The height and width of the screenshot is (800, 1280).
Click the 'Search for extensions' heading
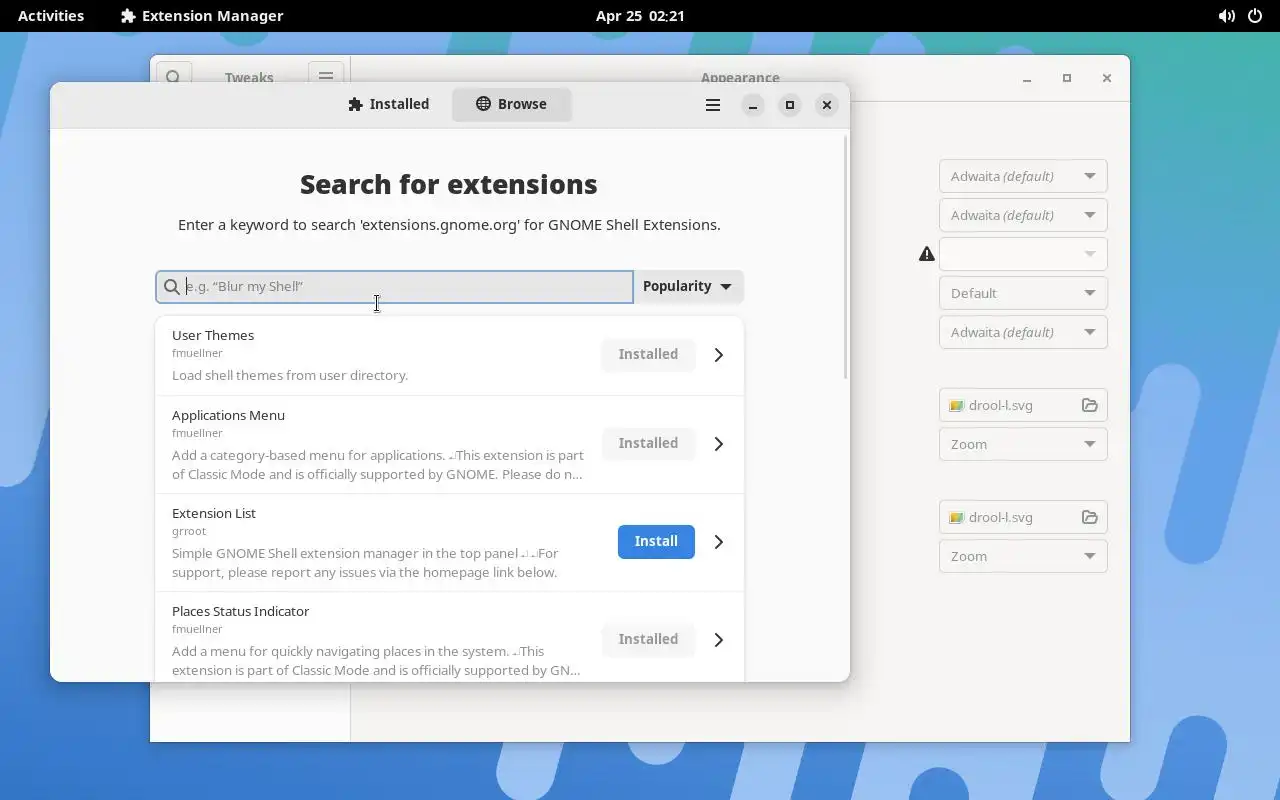coord(449,184)
